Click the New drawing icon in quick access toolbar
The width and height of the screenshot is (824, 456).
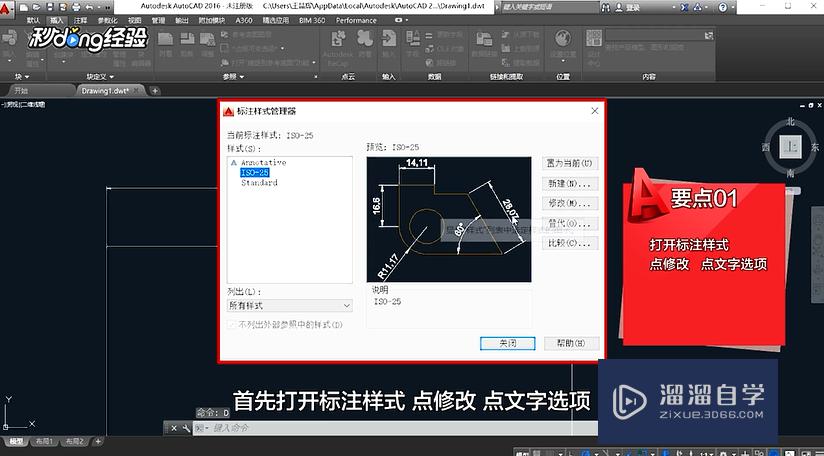coord(24,7)
